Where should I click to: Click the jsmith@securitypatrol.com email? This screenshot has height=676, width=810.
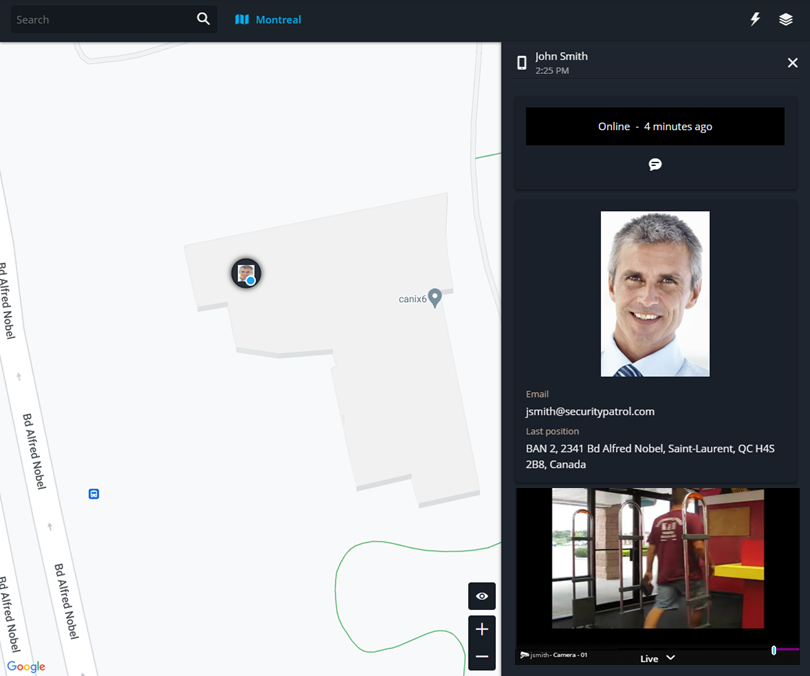(x=590, y=411)
